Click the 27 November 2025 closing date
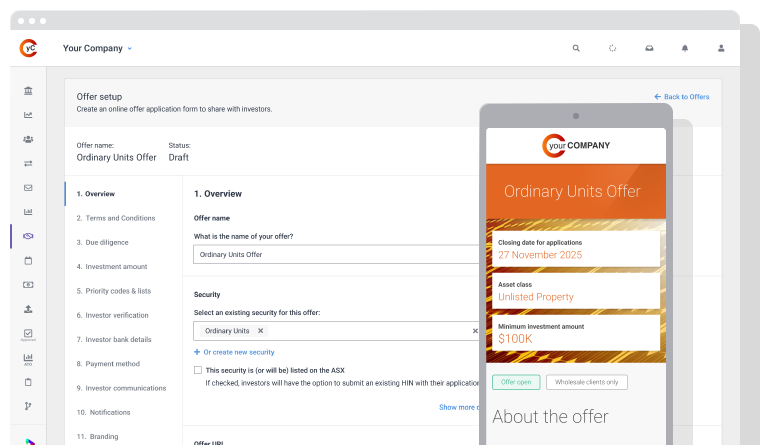Screen dimensions: 770x445 (x=540, y=255)
